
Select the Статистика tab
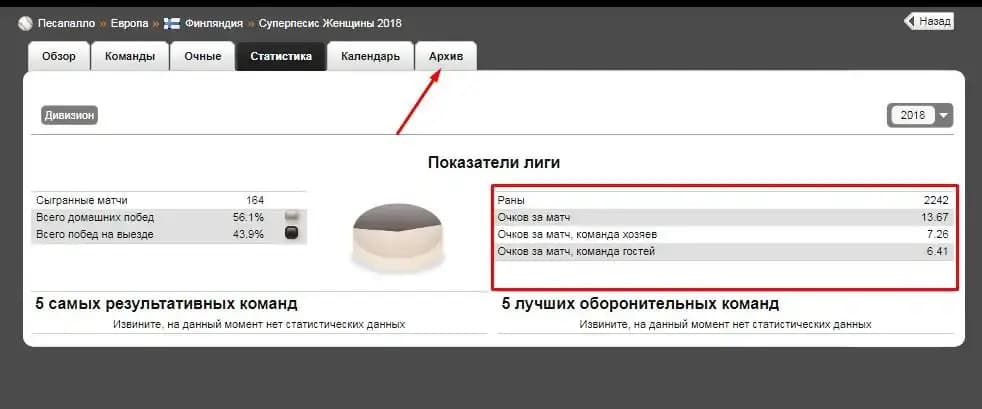281,56
